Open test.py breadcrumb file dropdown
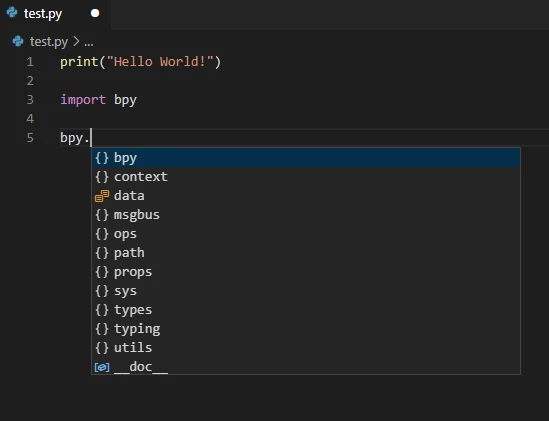This screenshot has width=549, height=421. 49,42
